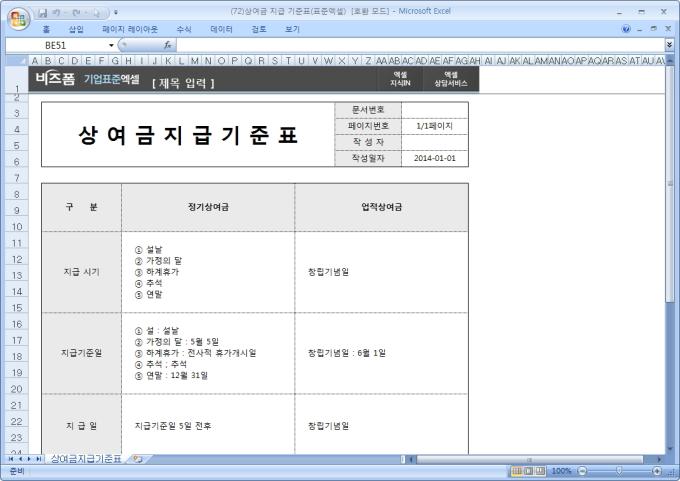Click the 엑셀 지식IN banner button
This screenshot has width=680, height=481.
click(x=400, y=79)
